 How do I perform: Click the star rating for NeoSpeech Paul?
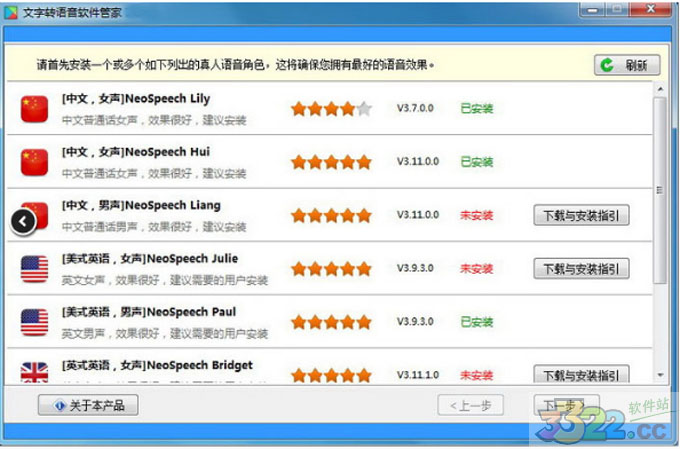tap(331, 322)
